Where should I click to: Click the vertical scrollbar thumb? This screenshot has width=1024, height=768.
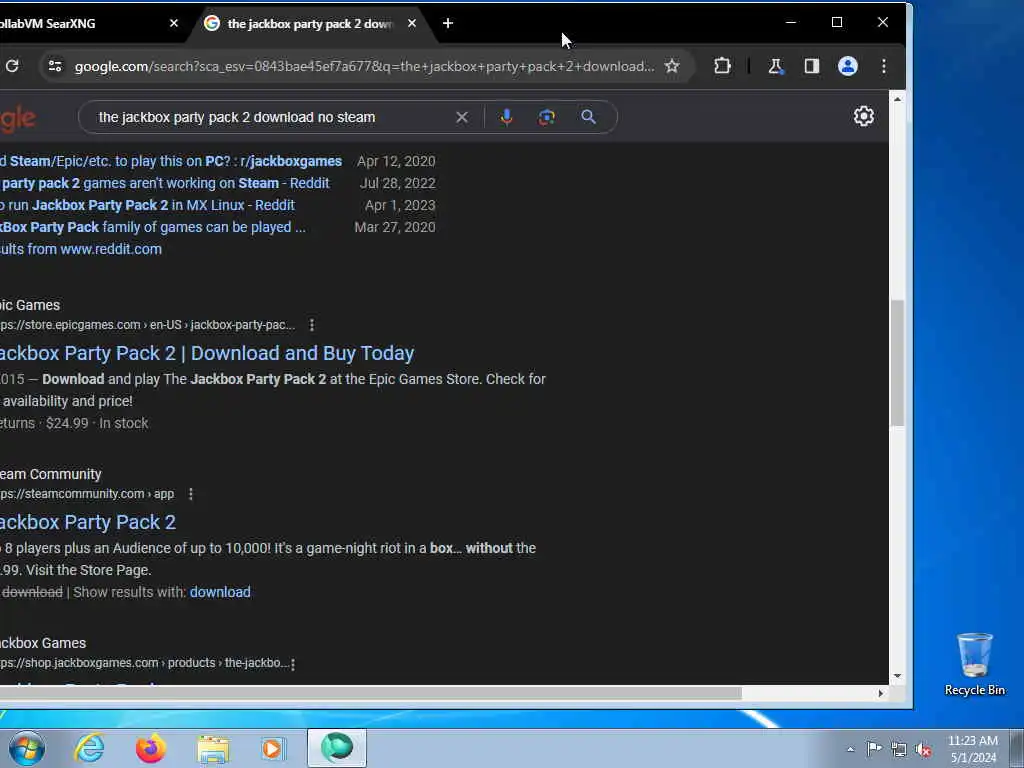(897, 362)
